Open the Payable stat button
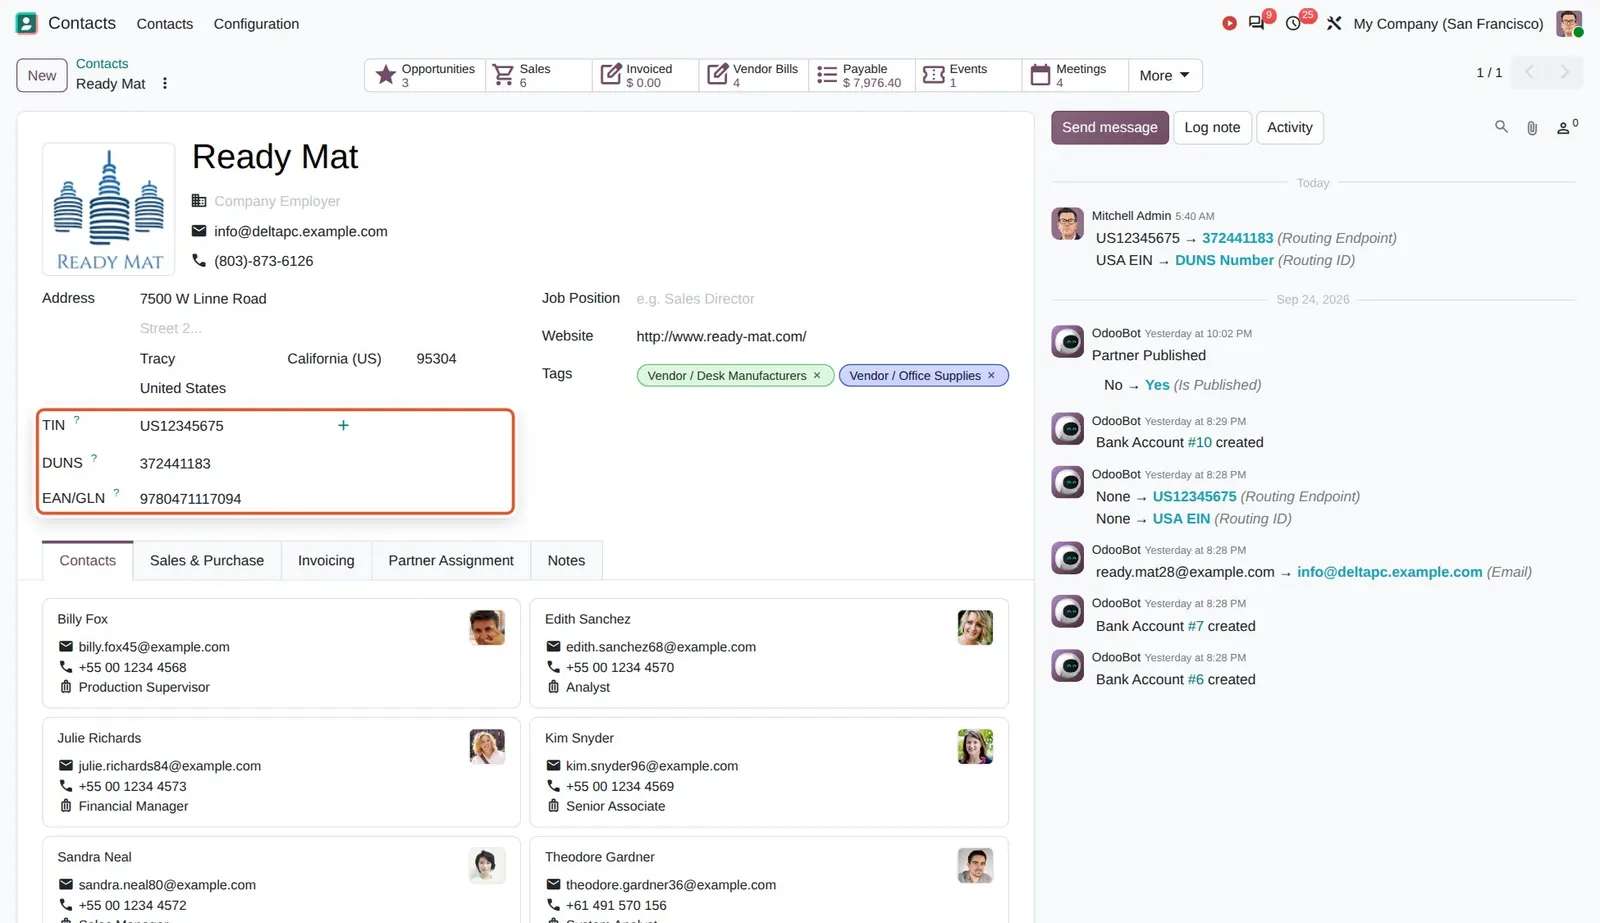This screenshot has height=923, width=1600. 861,75
